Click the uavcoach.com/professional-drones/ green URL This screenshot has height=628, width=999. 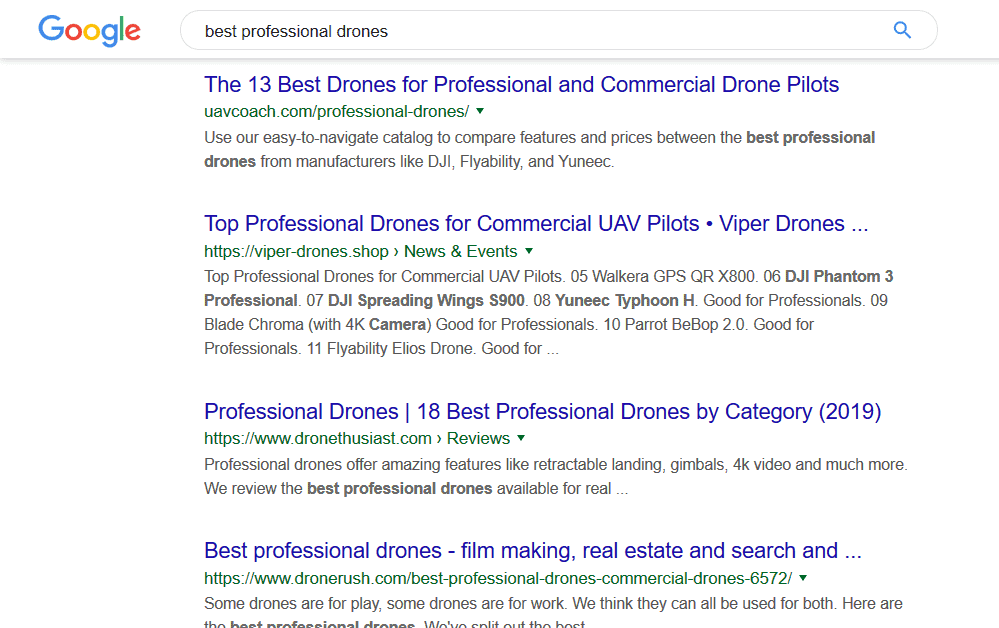[336, 111]
